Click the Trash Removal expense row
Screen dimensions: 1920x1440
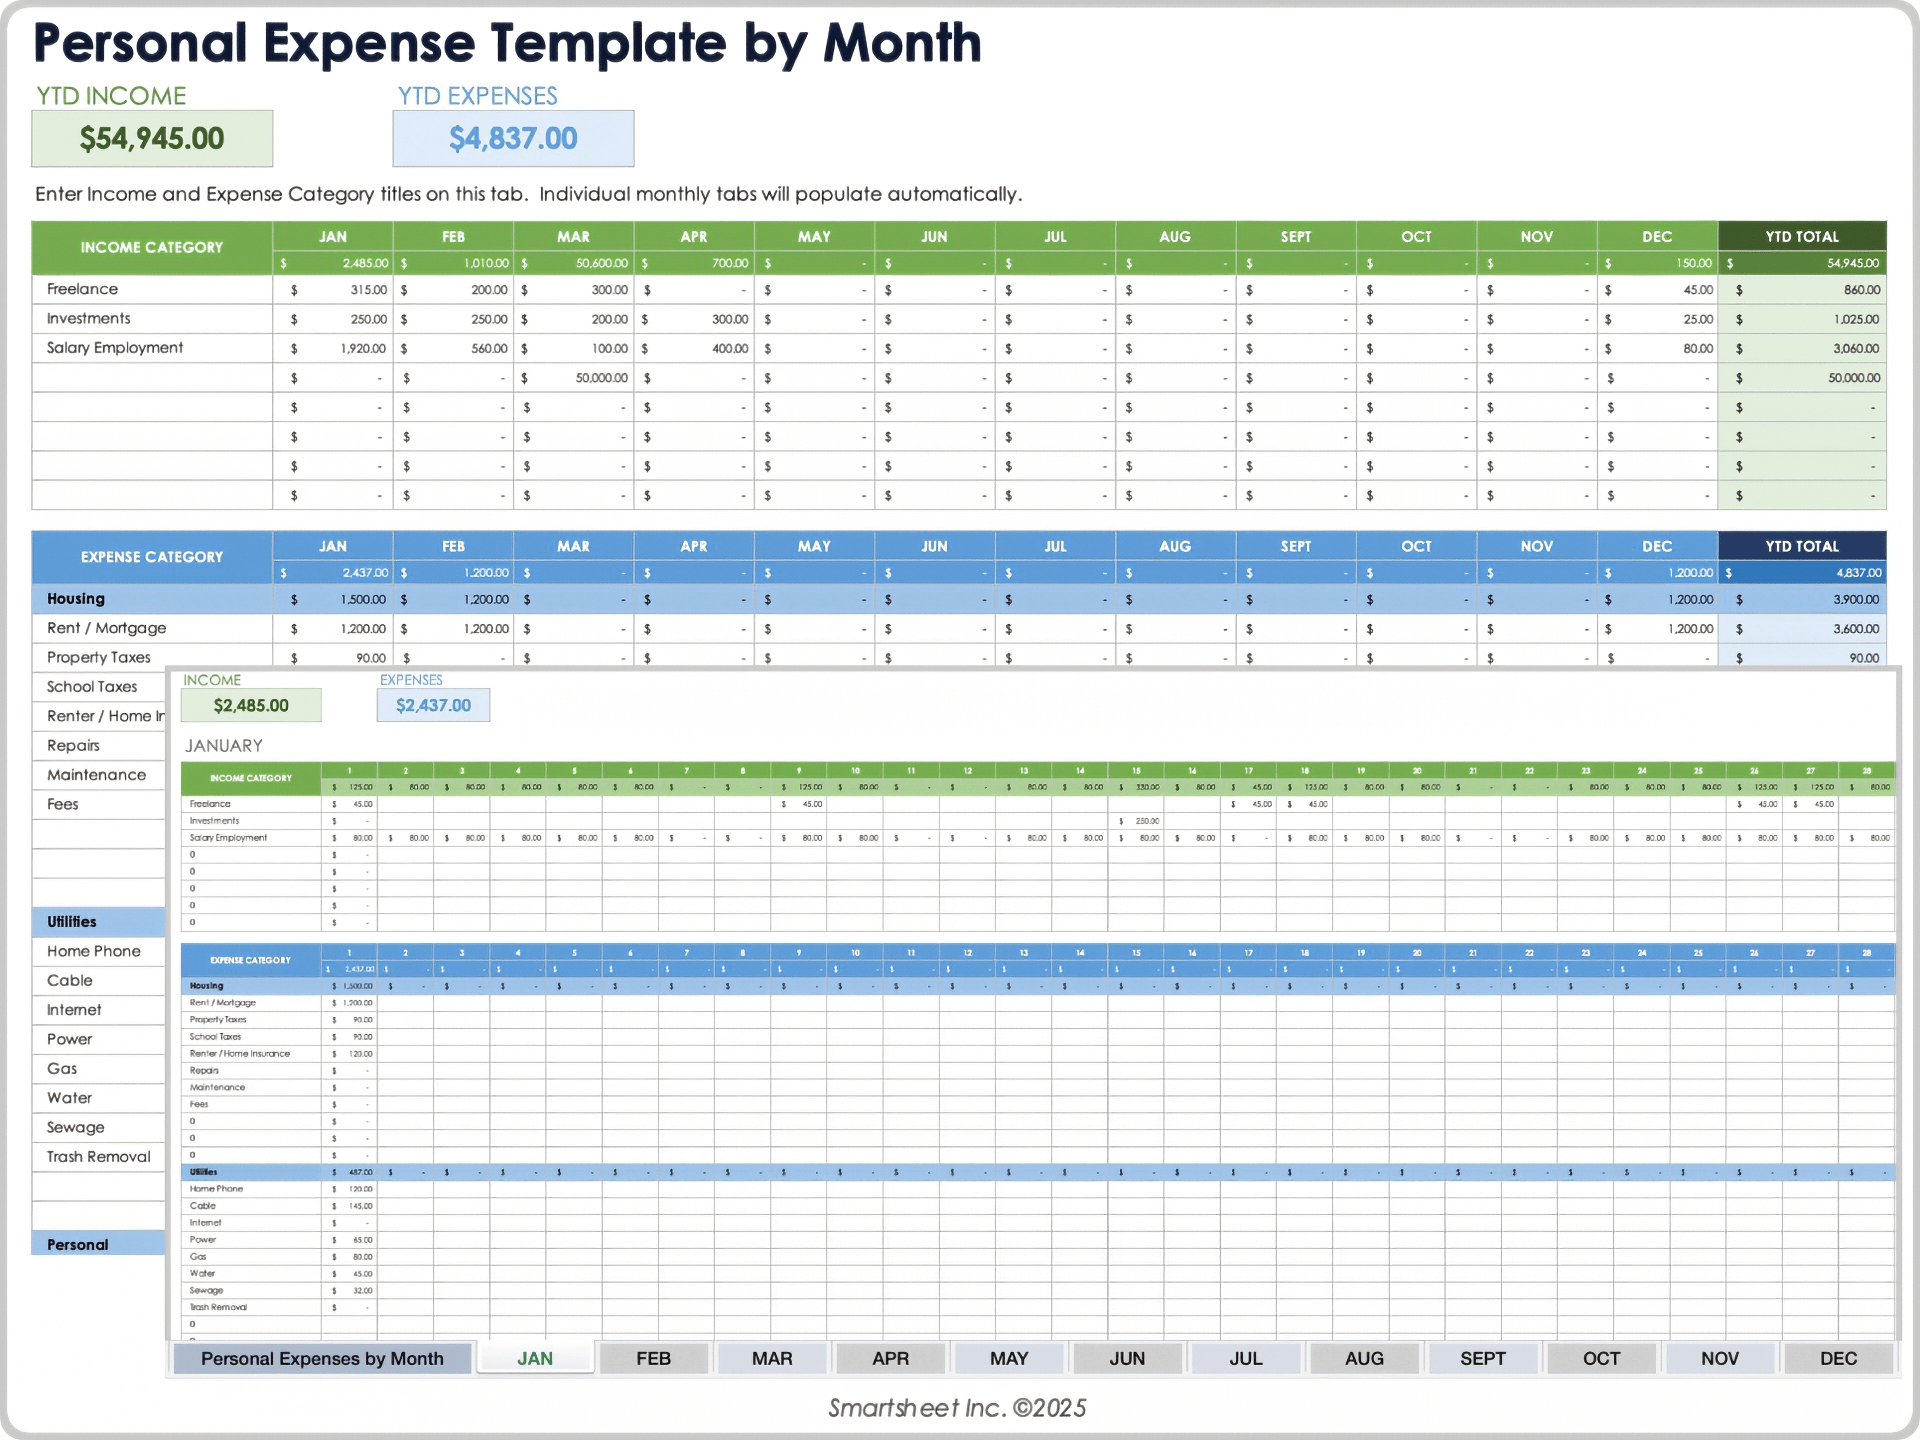click(97, 1156)
